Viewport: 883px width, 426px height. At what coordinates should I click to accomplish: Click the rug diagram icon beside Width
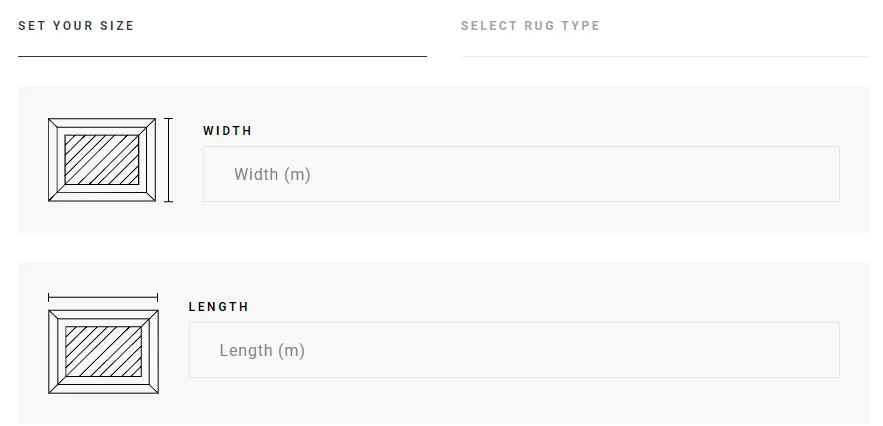(x=102, y=160)
